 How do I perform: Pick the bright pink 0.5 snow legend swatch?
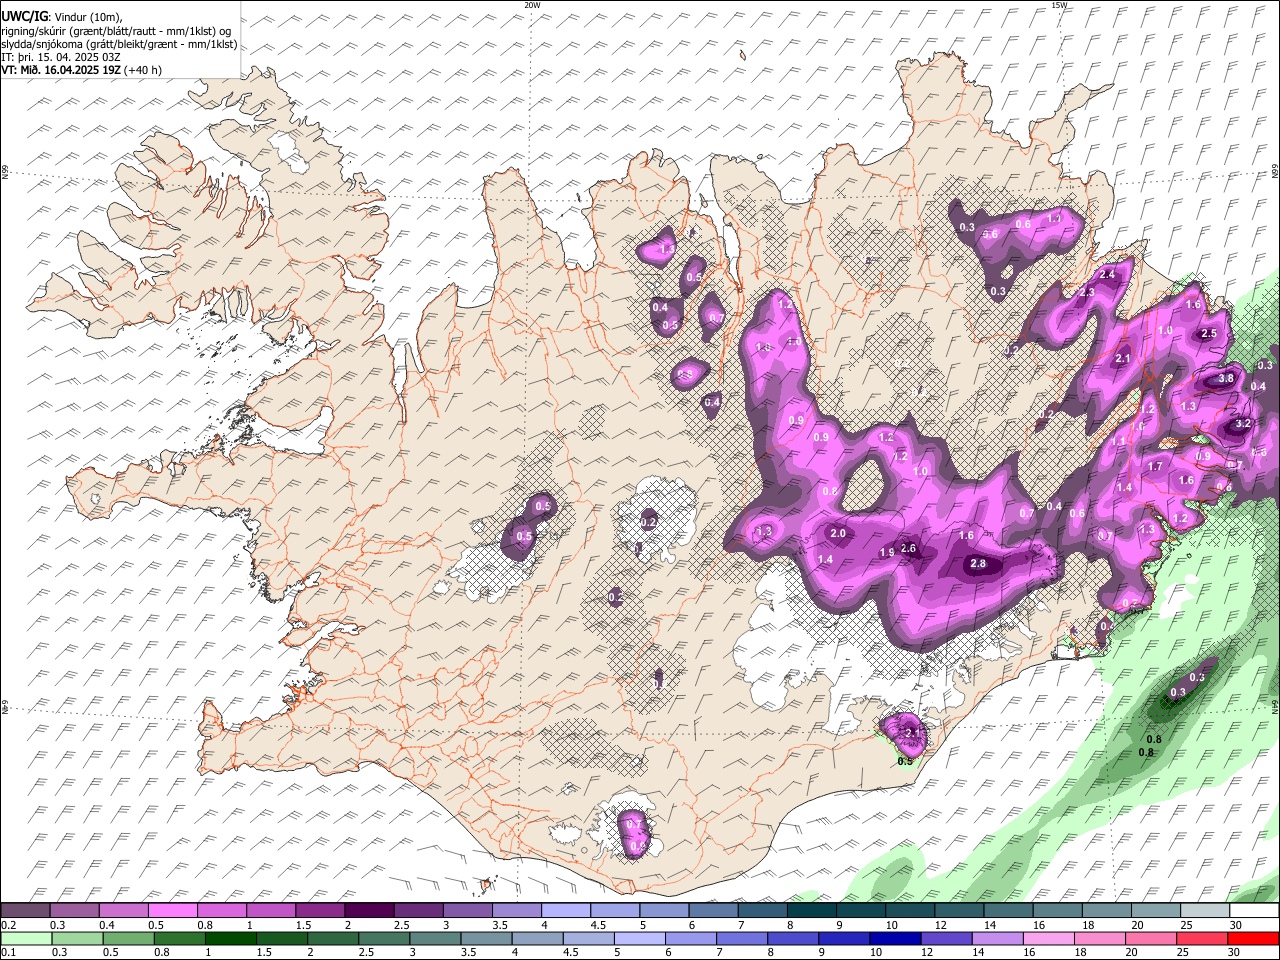[172, 911]
